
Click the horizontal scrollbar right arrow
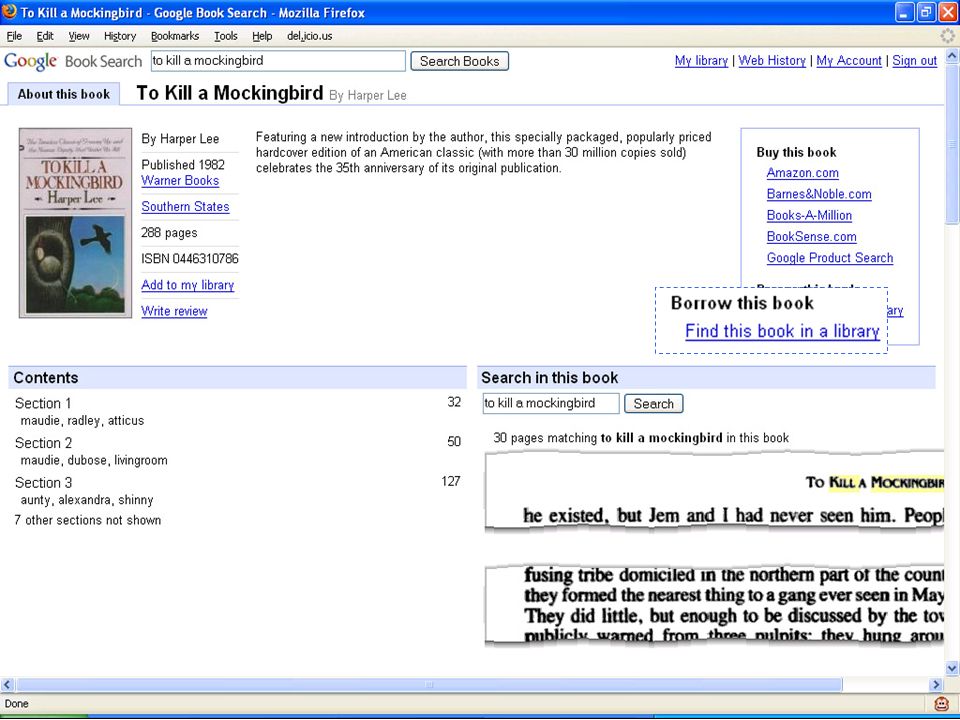936,684
